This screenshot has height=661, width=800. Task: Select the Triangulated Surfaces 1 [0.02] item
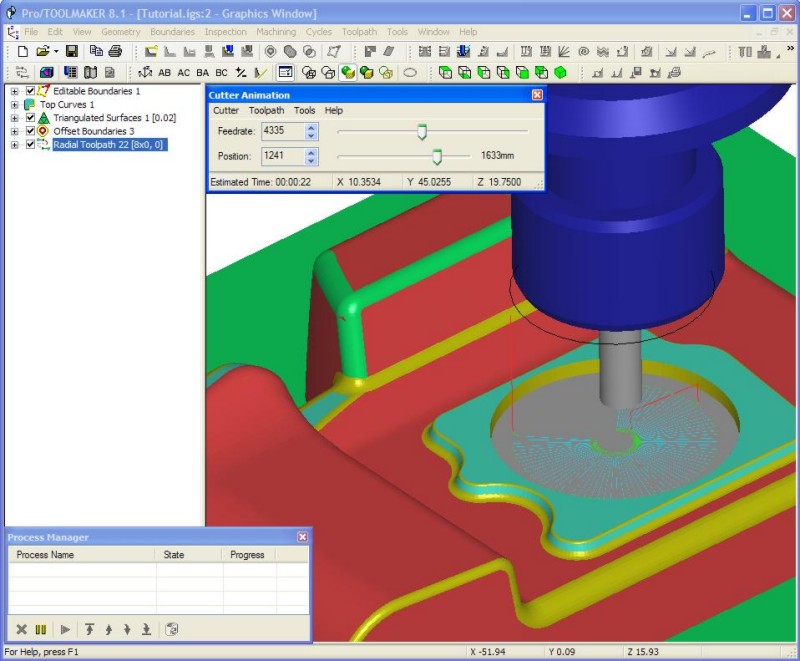click(114, 118)
